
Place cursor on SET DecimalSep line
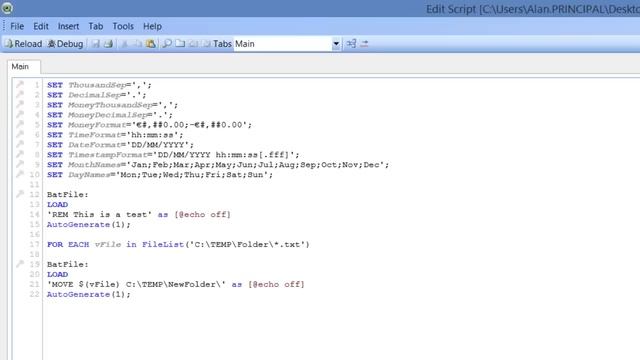tap(97, 95)
